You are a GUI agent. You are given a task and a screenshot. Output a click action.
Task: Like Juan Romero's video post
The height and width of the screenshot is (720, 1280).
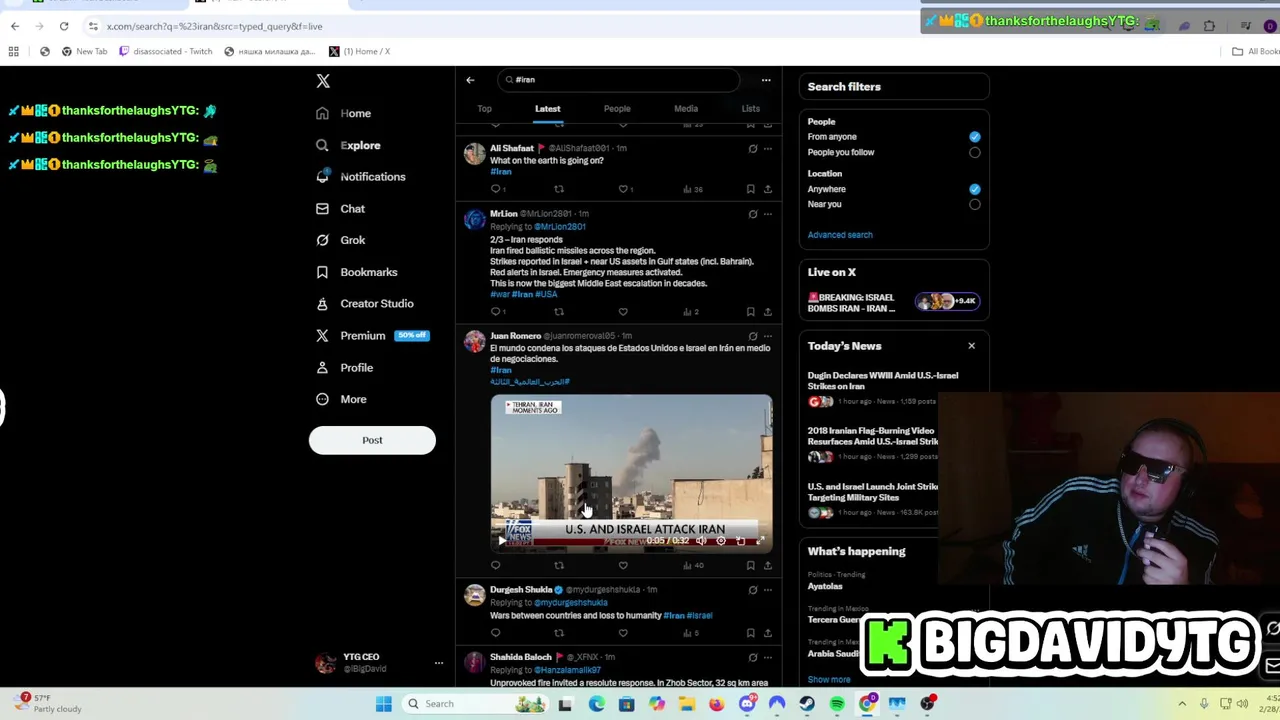(623, 565)
